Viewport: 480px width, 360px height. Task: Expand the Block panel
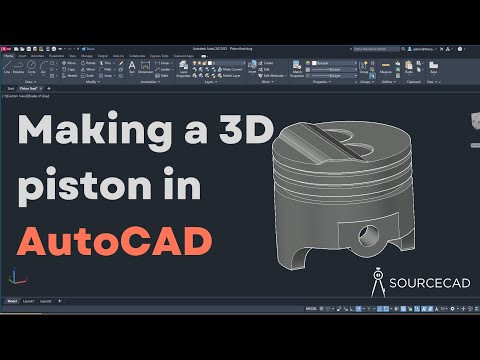coord(268,82)
